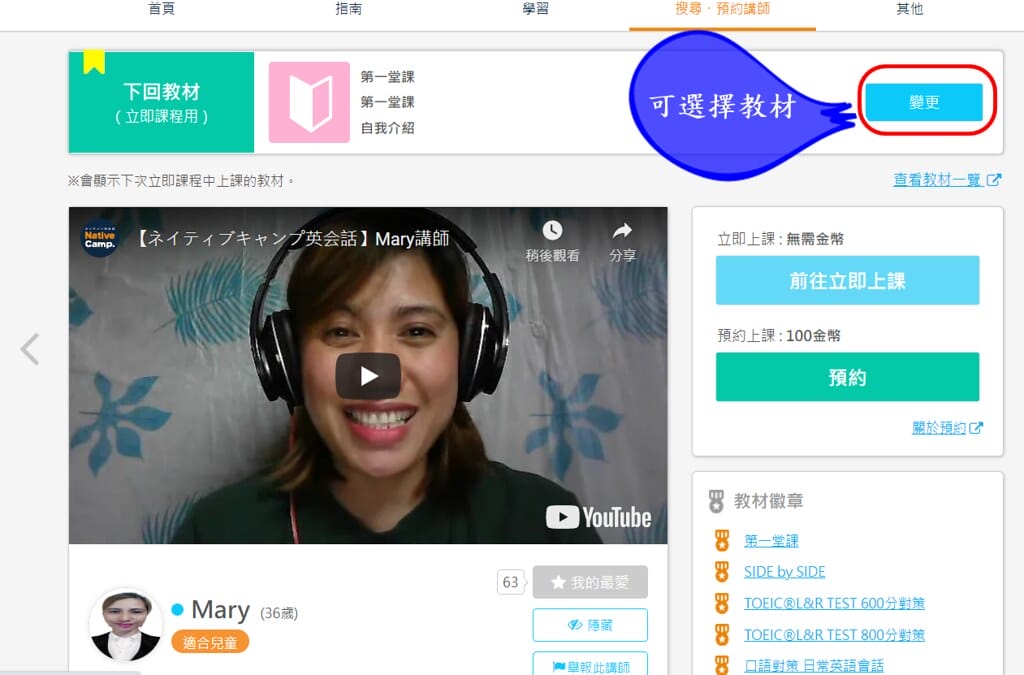Click the Native Camp channel logo on video
The width and height of the screenshot is (1024, 675).
(x=99, y=238)
